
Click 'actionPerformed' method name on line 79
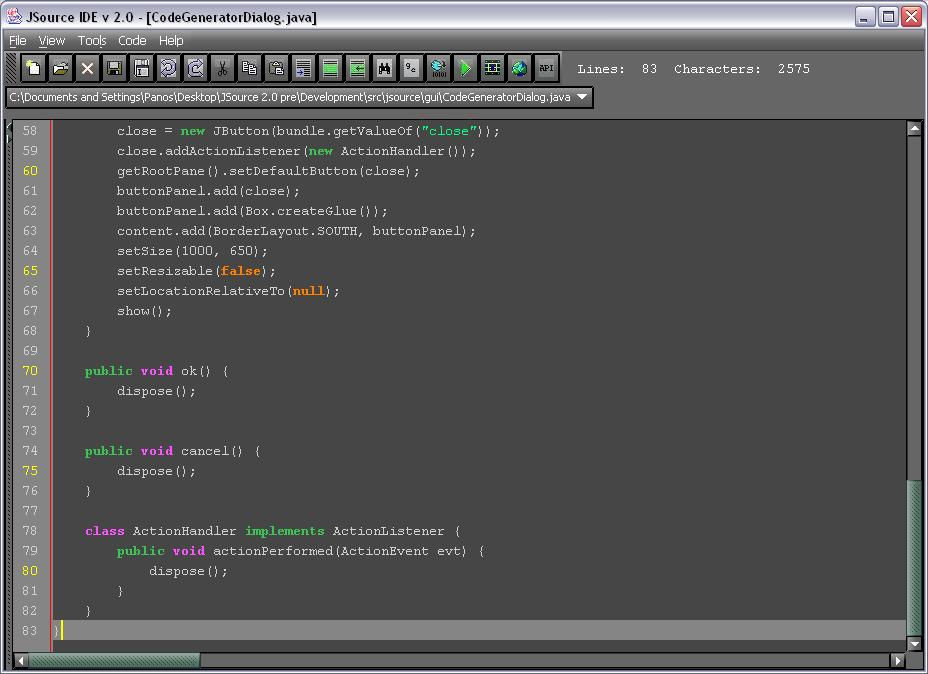point(273,551)
